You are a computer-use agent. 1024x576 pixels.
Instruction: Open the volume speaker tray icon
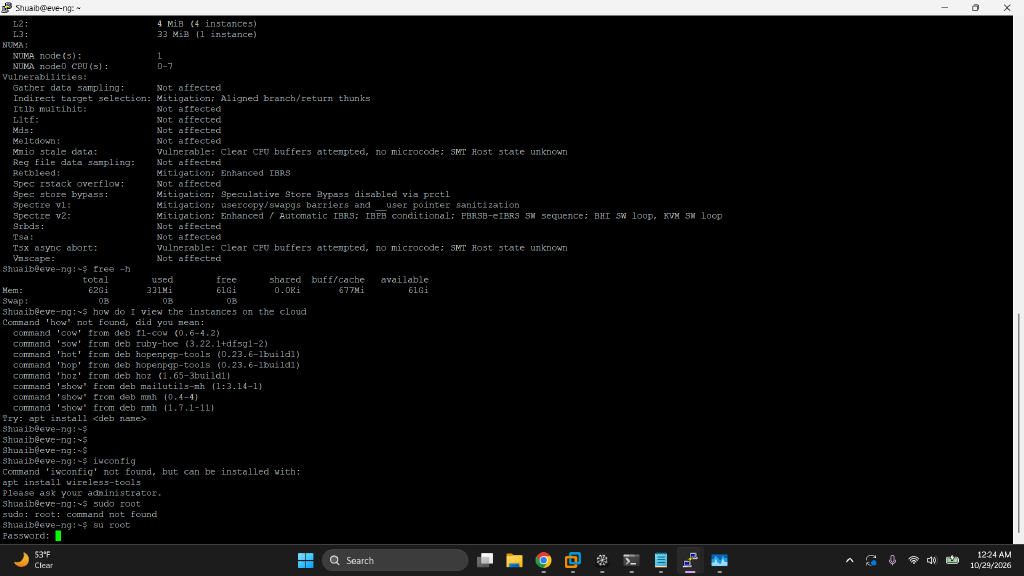pyautogui.click(x=932, y=560)
